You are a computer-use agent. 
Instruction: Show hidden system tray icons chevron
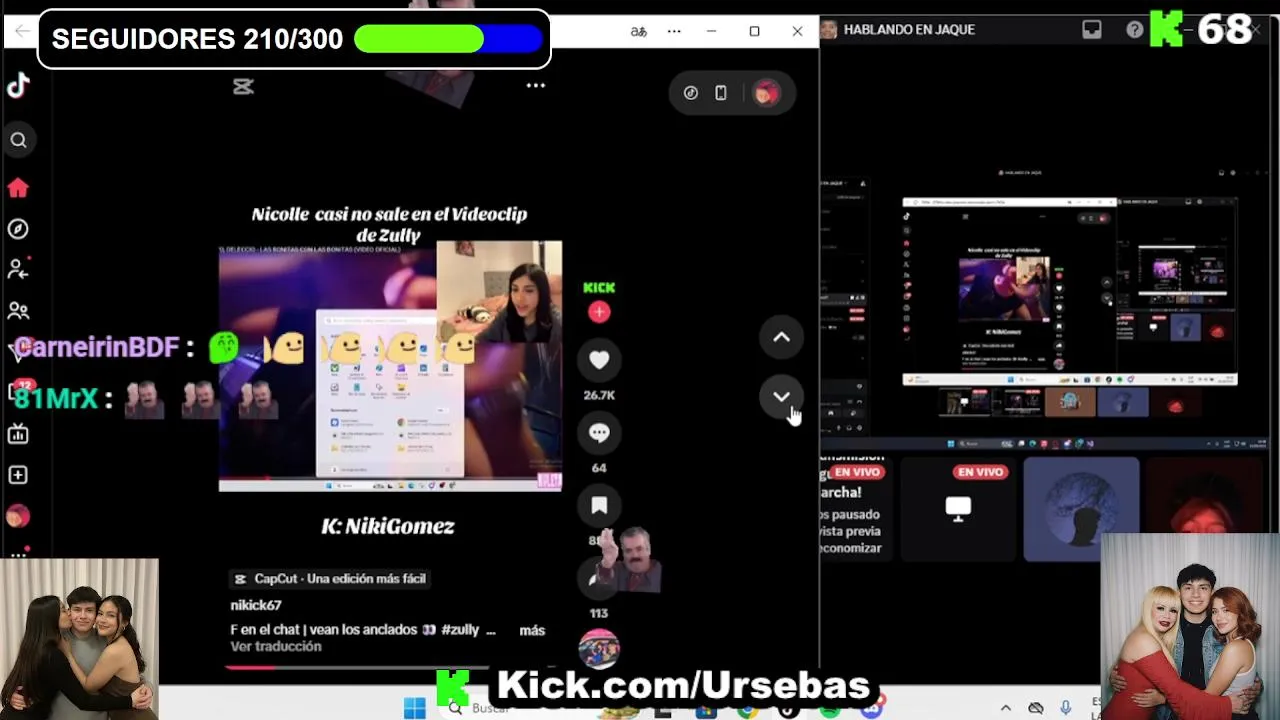tap(1005, 708)
